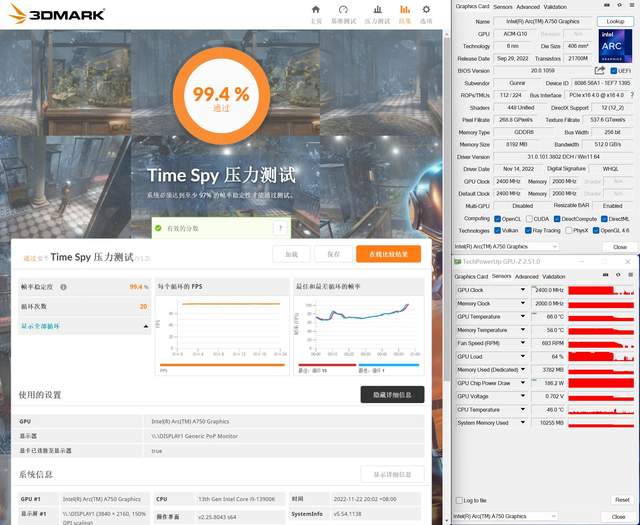Switch to the Validation tab in the top GPU-Z window

coord(555,7)
